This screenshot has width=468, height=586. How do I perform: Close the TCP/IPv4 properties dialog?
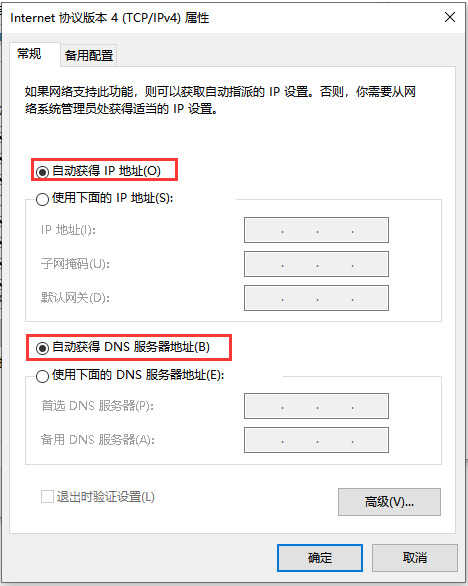tap(450, 17)
